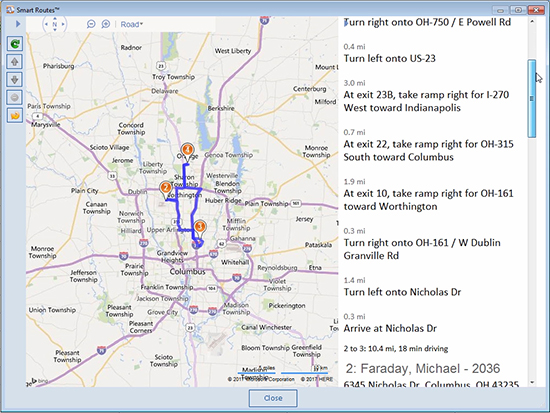Expand the side panel with blue triangle

click(x=18, y=24)
